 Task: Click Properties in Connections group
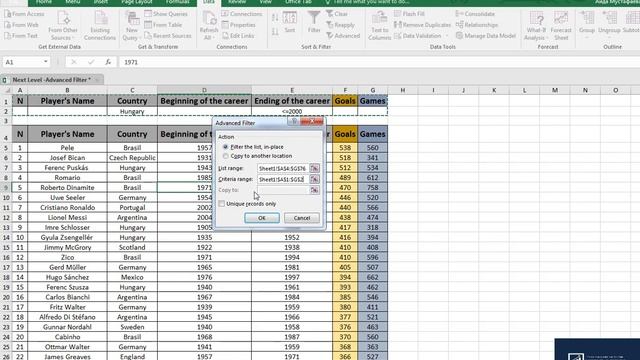[x=238, y=25]
